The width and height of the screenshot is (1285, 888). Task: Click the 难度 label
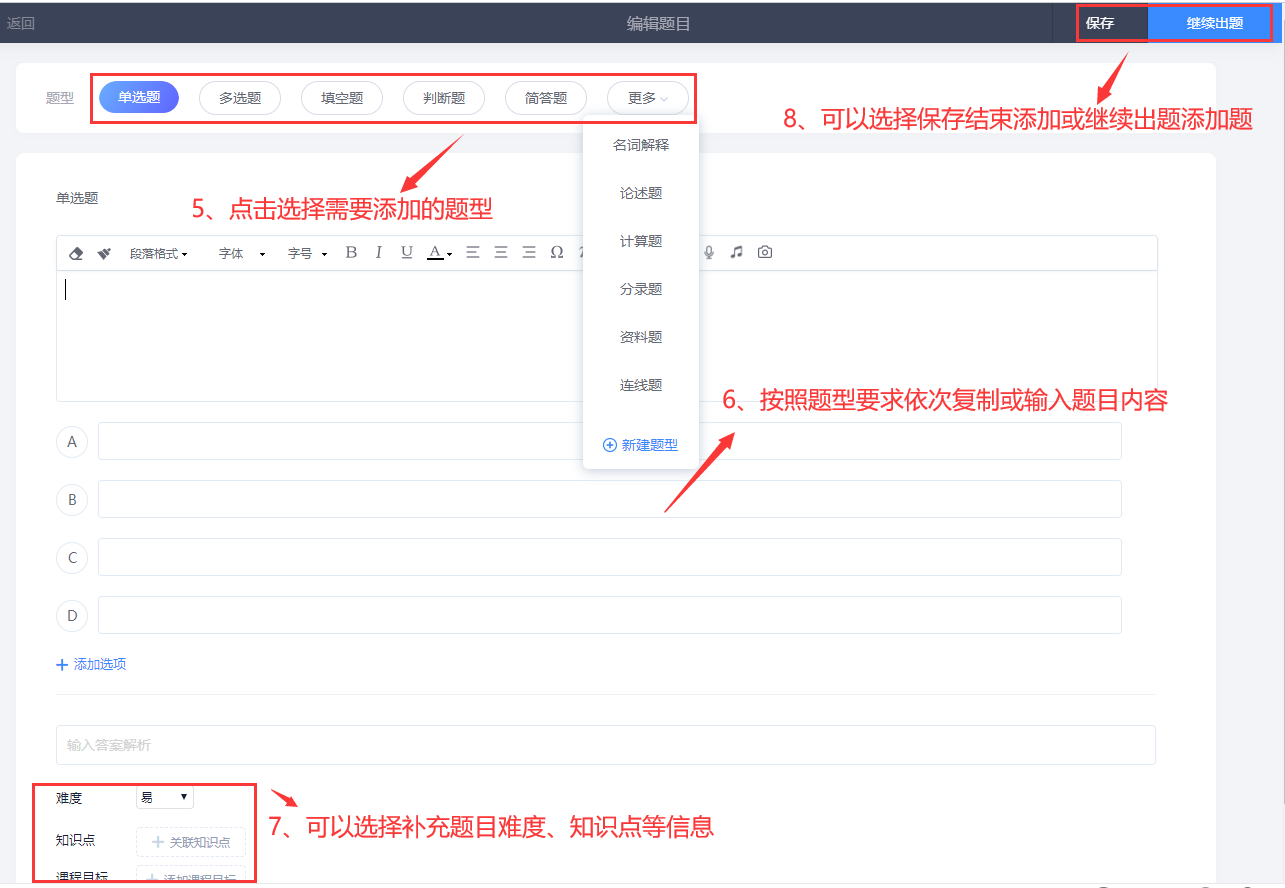click(x=69, y=798)
